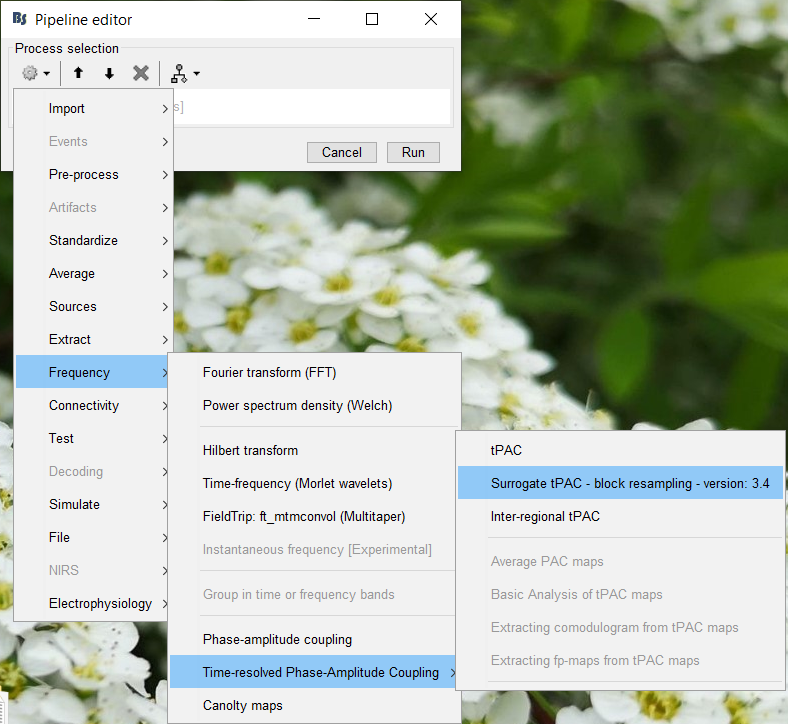Choose Power spectrum density (Welch)
The image size is (788, 724).
point(297,405)
